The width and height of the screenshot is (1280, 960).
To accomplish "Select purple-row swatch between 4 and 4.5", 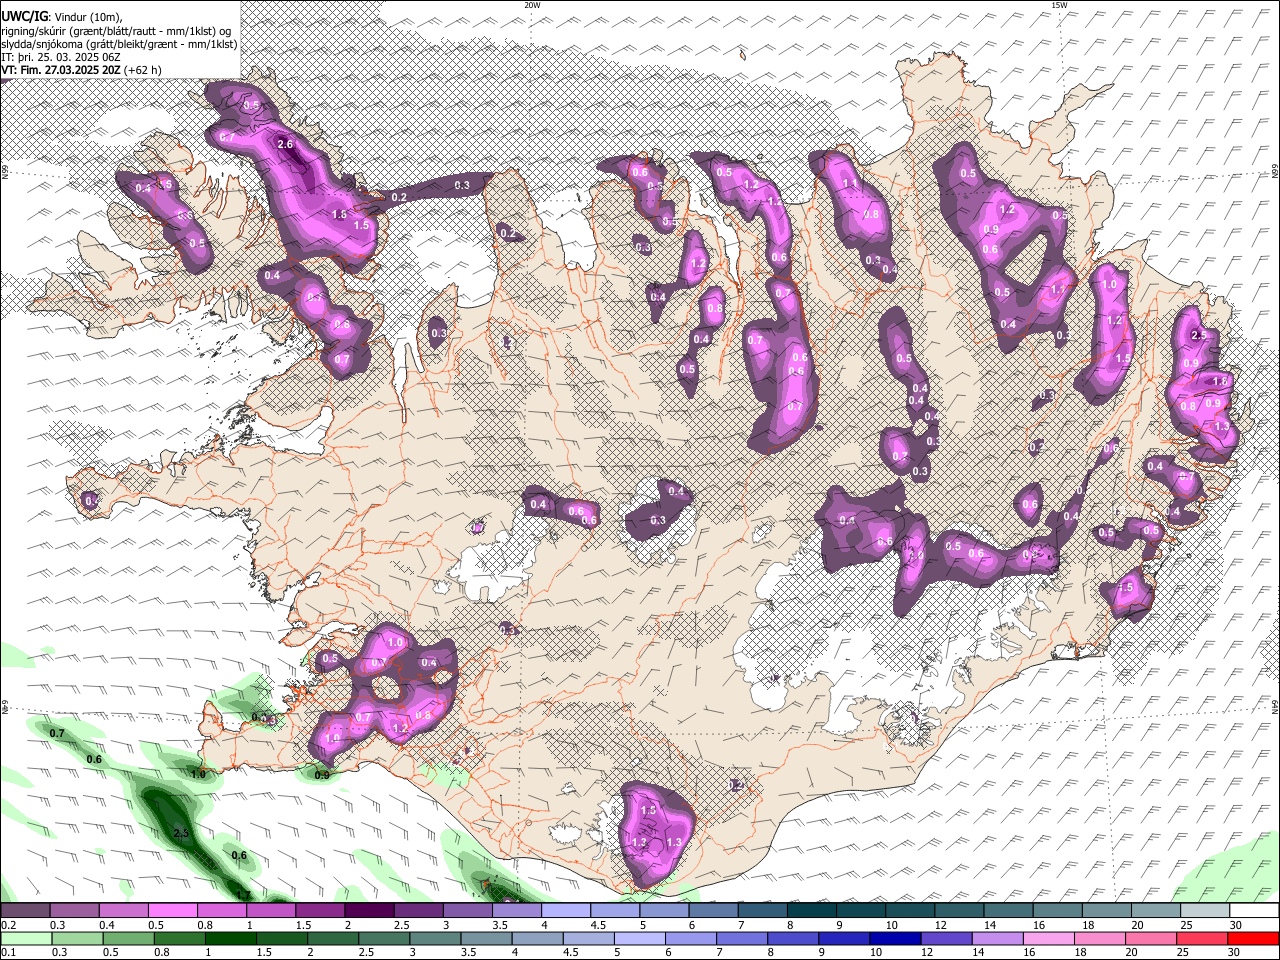I will pos(566,911).
